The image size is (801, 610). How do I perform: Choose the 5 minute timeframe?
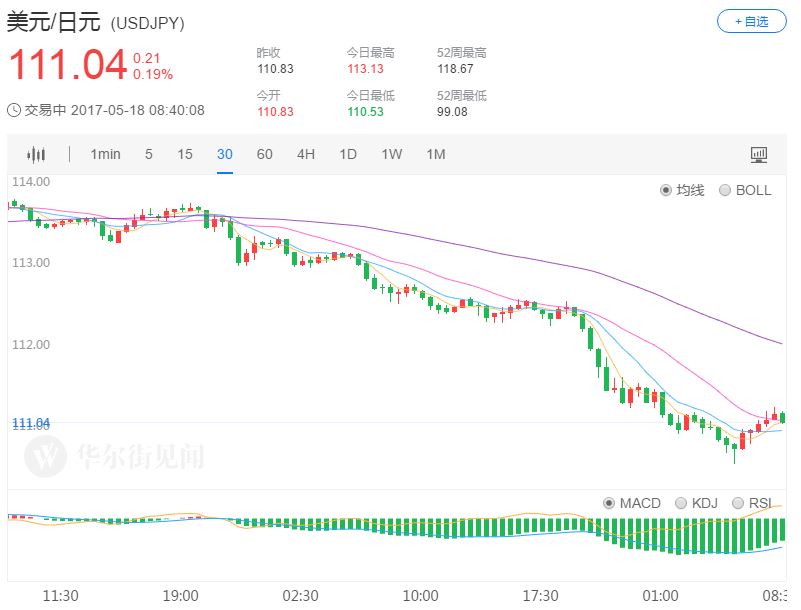click(149, 154)
